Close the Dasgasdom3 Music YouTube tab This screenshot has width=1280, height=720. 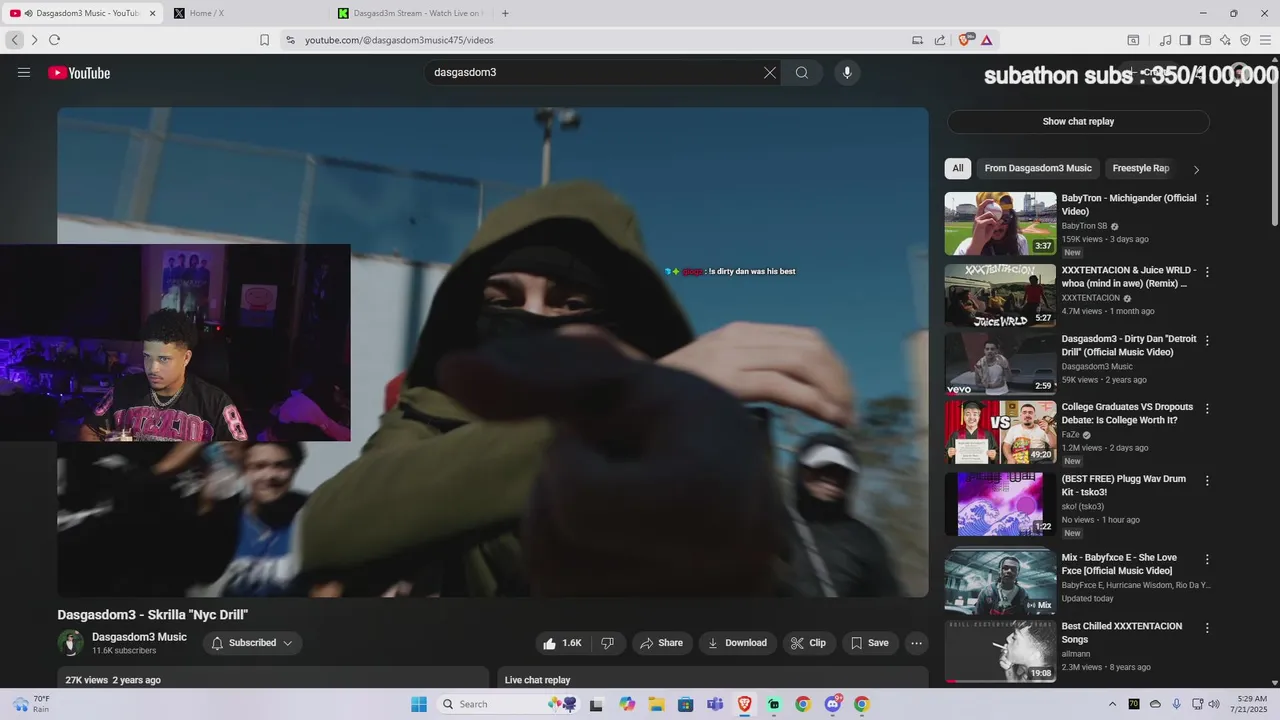coord(153,13)
